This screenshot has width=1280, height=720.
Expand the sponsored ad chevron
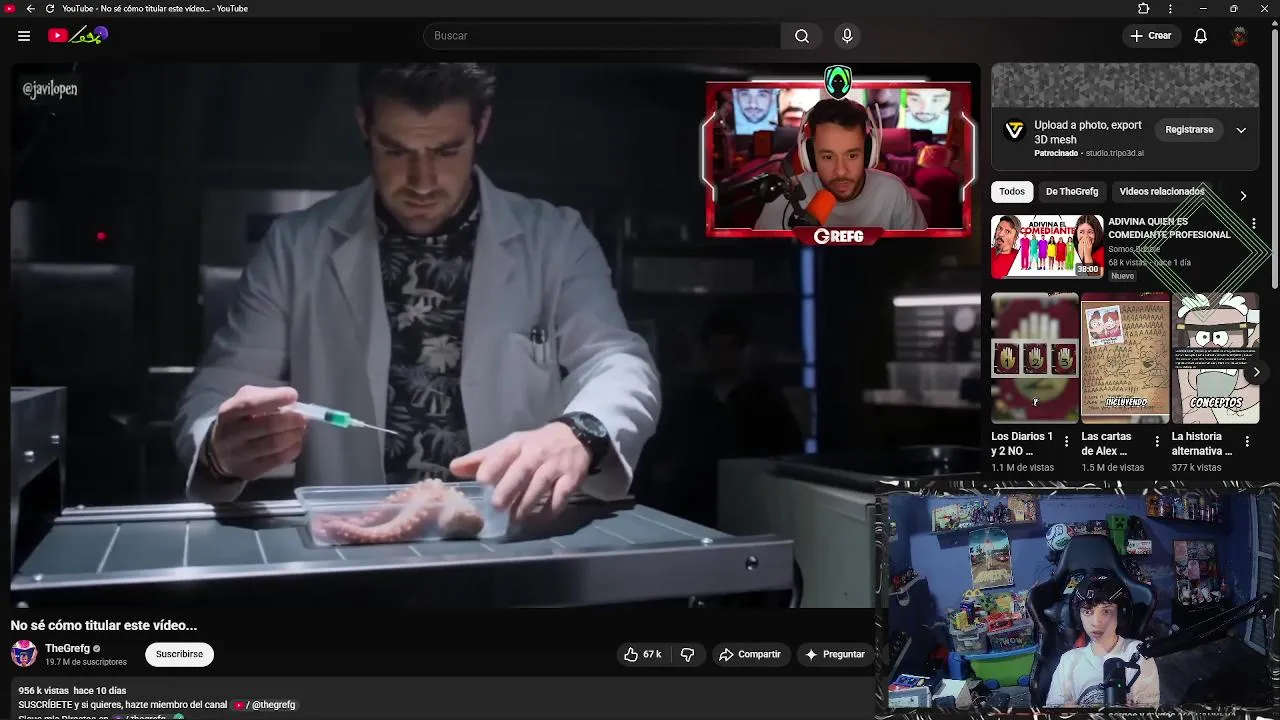click(x=1241, y=130)
